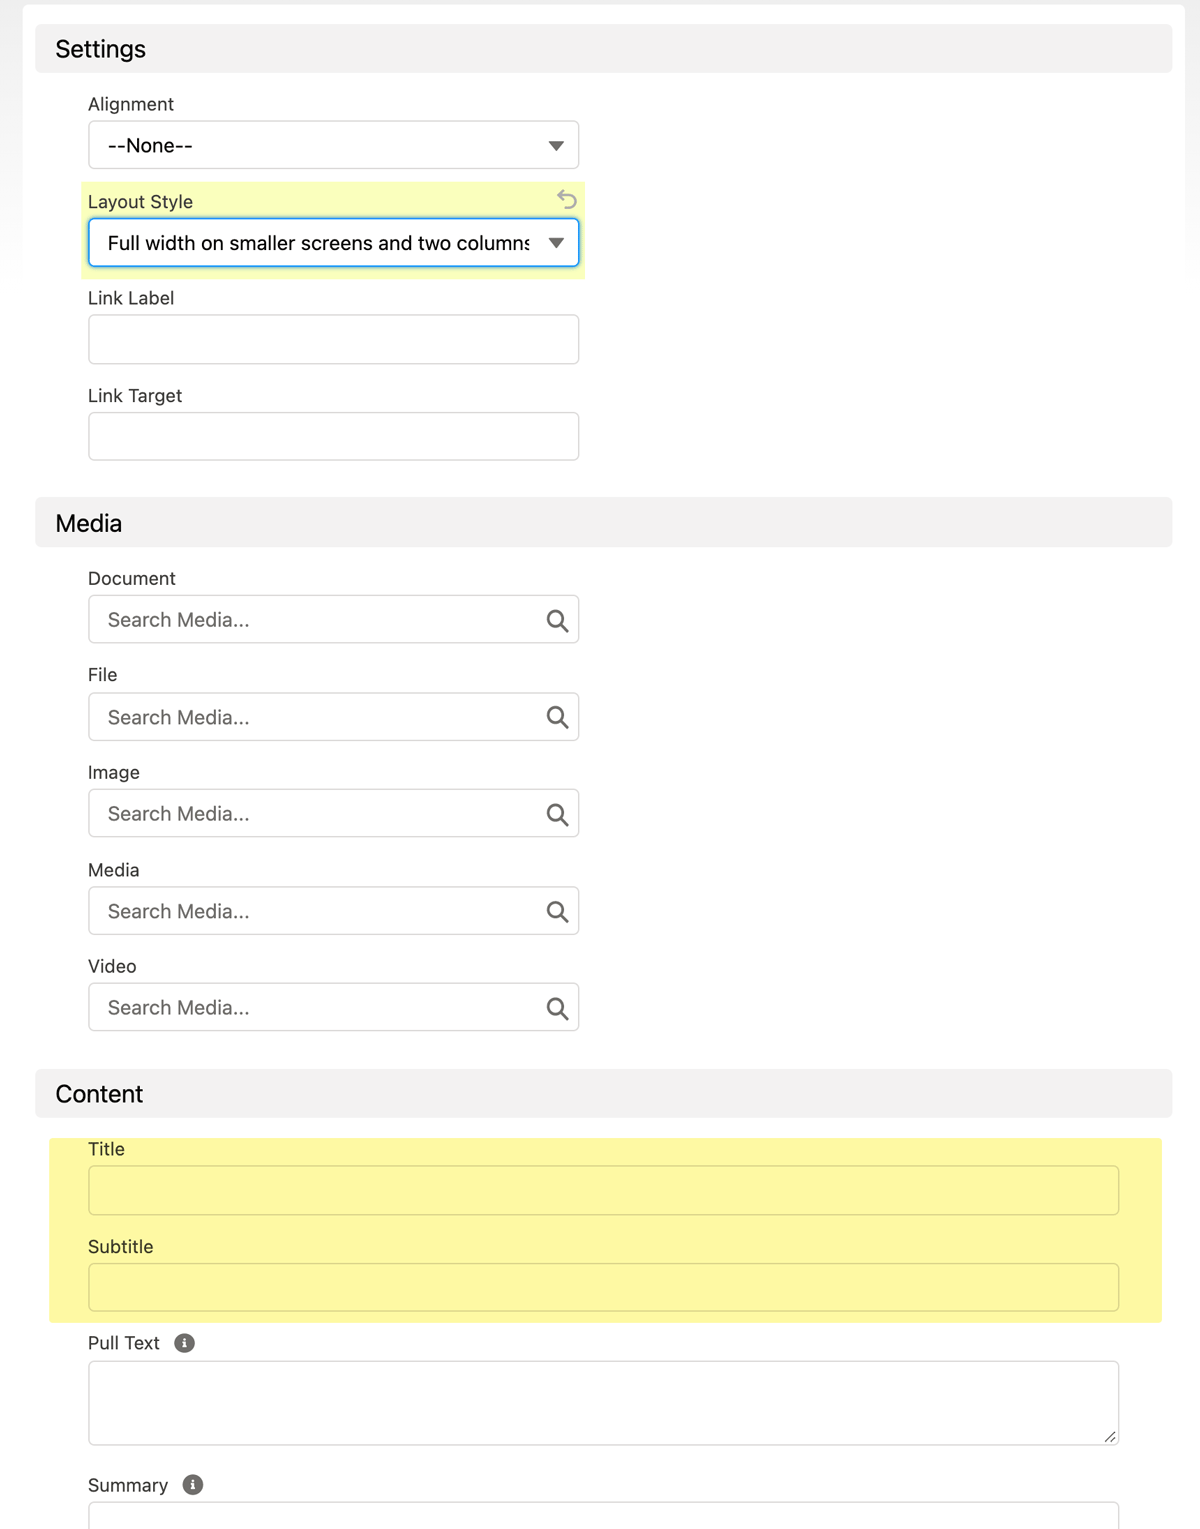Click inside the Link Label input field

[x=332, y=339]
